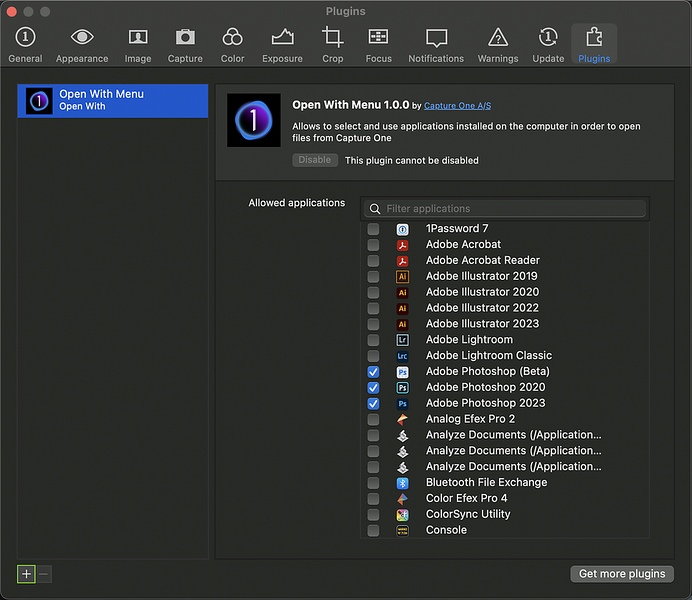Check Adobe Acrobat Reader application
The height and width of the screenshot is (600, 692).
pyautogui.click(x=373, y=261)
